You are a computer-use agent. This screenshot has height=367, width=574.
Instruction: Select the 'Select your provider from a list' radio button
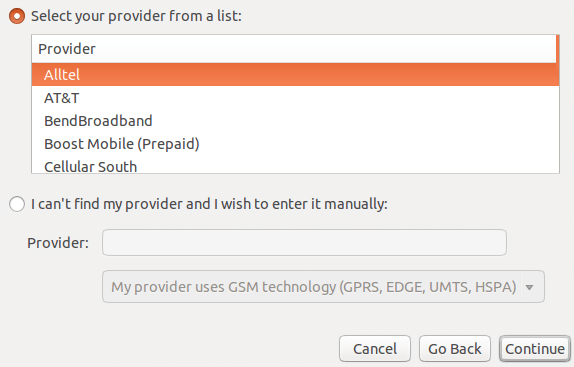[x=17, y=16]
